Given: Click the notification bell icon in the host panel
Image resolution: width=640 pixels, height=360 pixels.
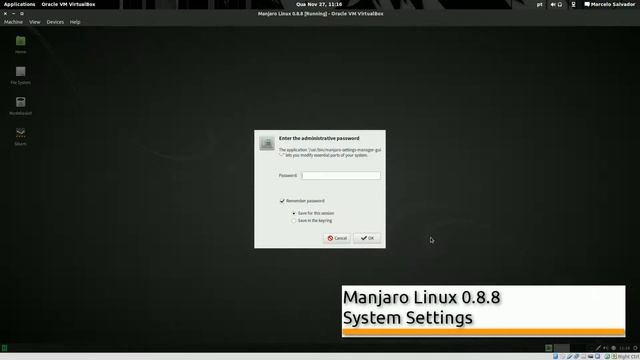Looking at the screenshot, I should click(560, 4).
